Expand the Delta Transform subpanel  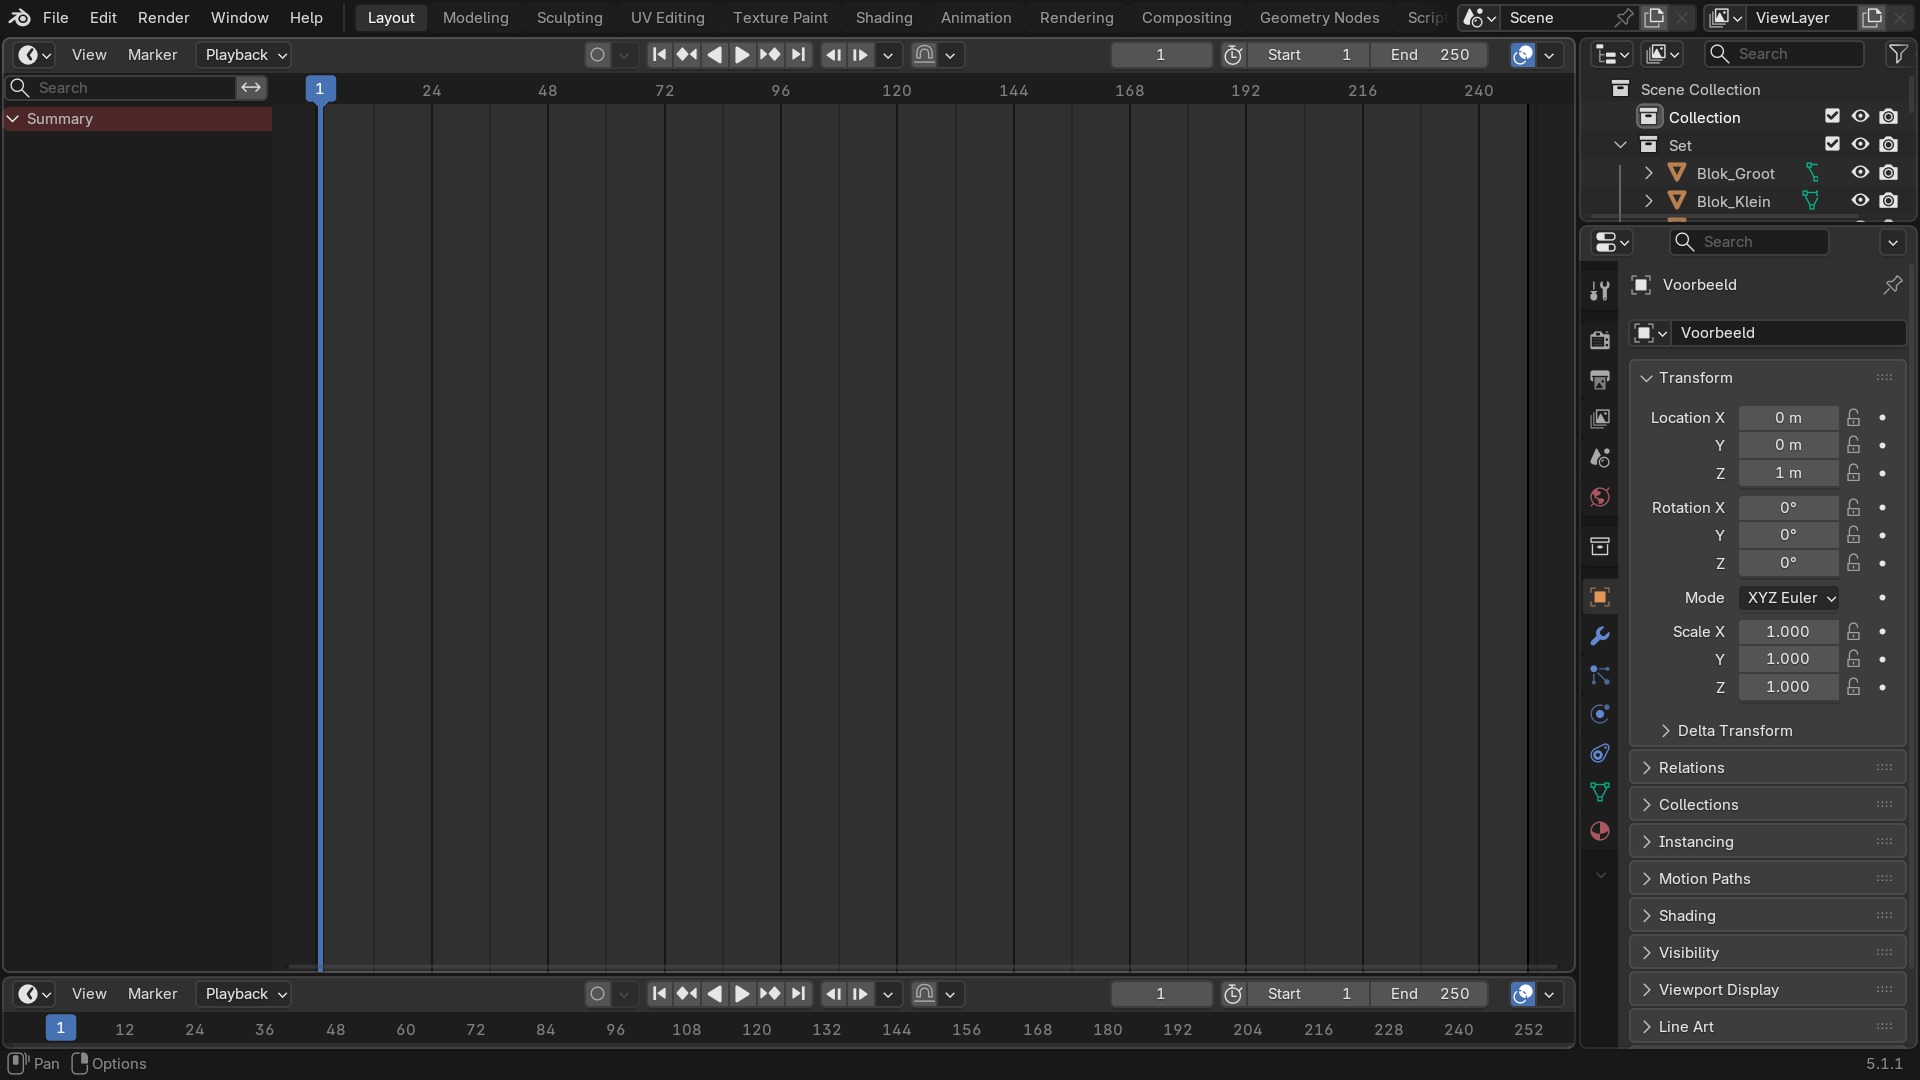[x=1735, y=731]
